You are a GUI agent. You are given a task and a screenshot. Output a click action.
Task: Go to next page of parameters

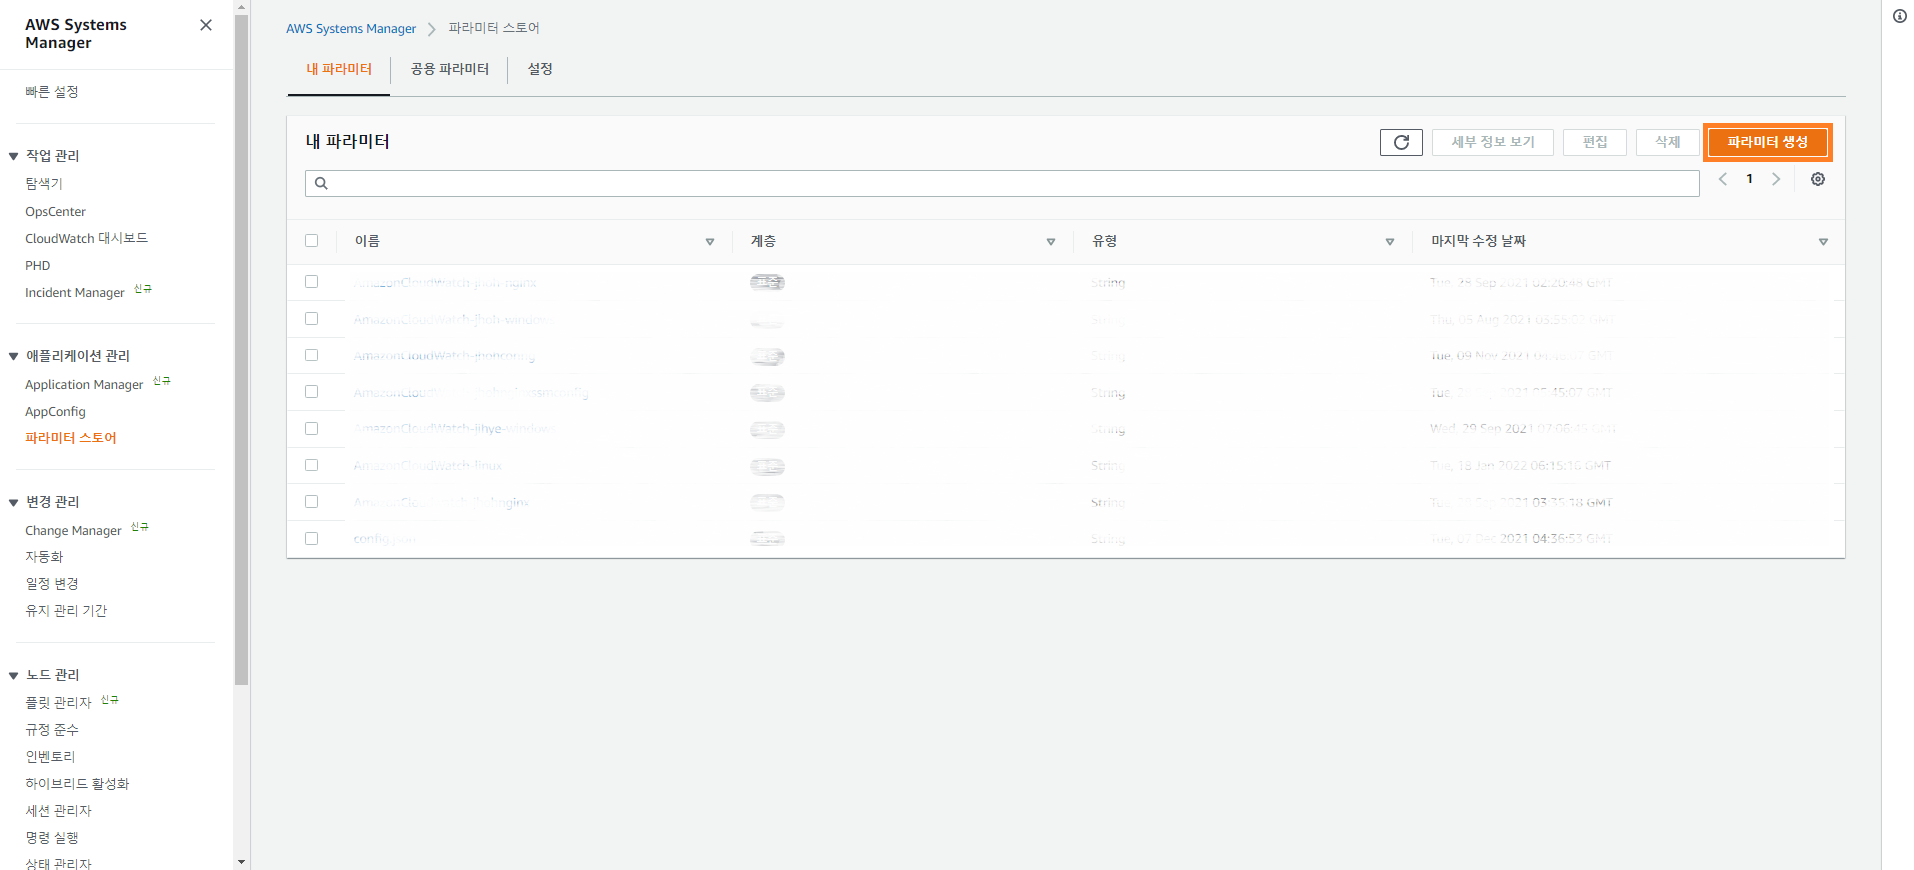click(x=1776, y=179)
